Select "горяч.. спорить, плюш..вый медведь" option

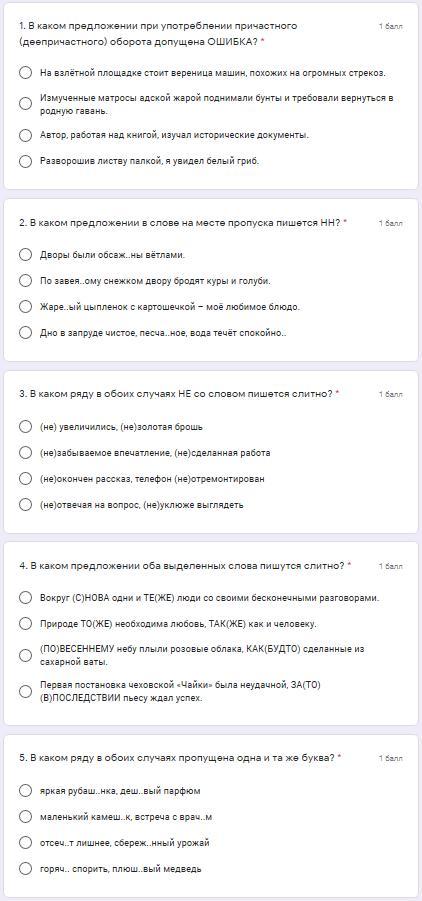[x=25, y=868]
